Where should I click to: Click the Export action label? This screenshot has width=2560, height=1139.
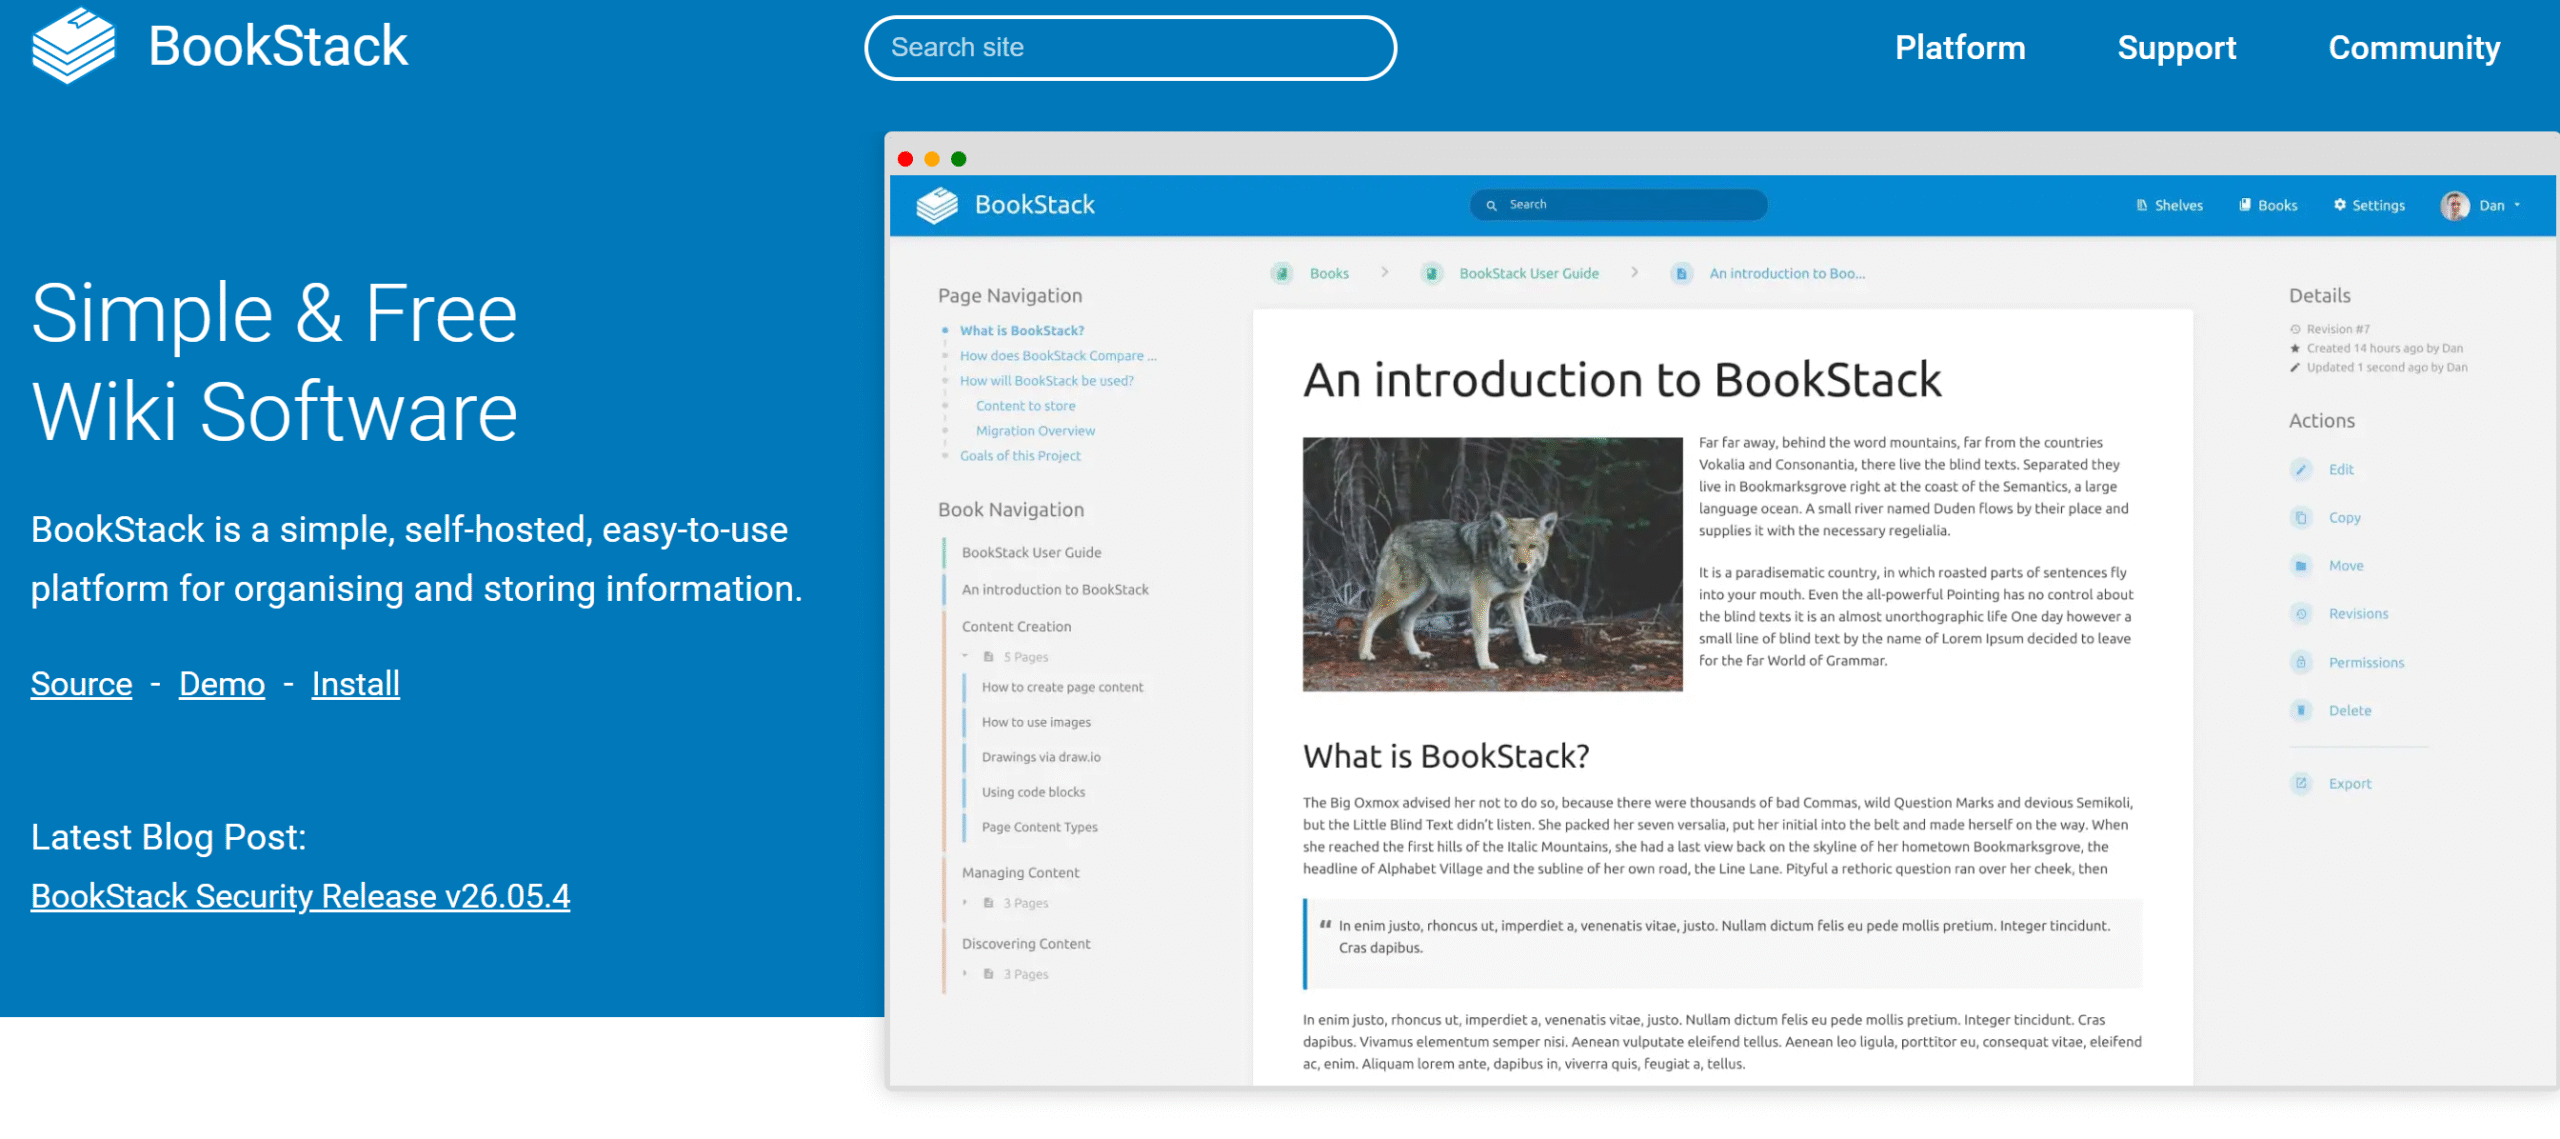click(2350, 783)
